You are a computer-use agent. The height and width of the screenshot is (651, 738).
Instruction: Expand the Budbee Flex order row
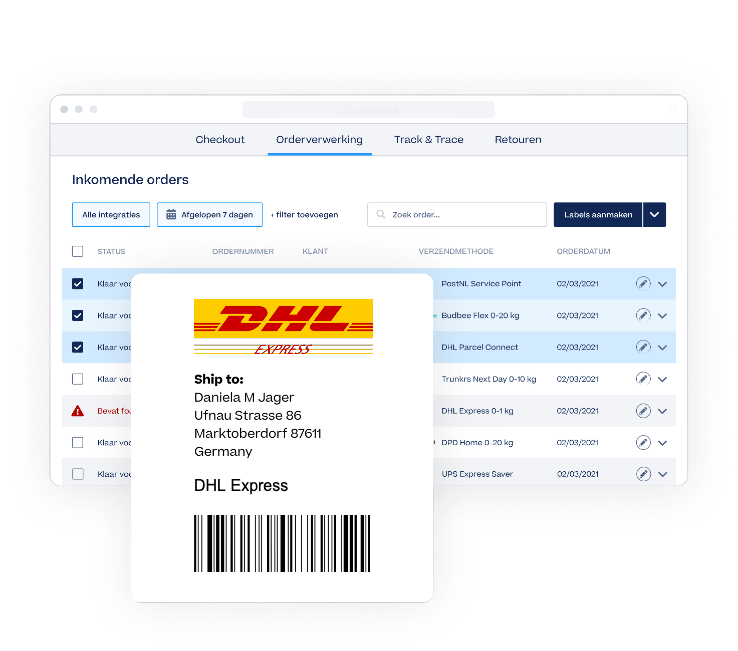(662, 315)
